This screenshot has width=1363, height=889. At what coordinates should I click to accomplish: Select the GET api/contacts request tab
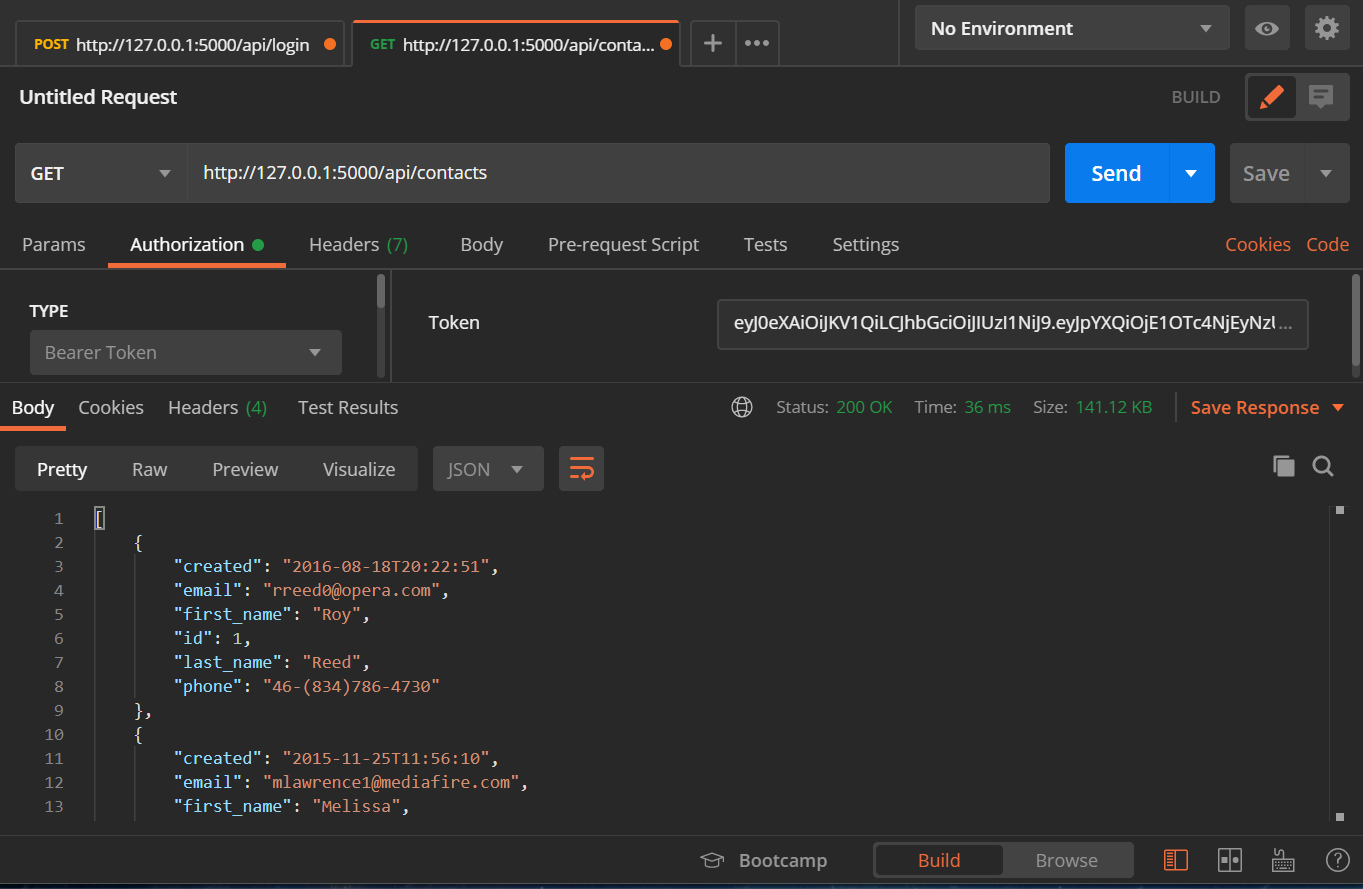516,44
